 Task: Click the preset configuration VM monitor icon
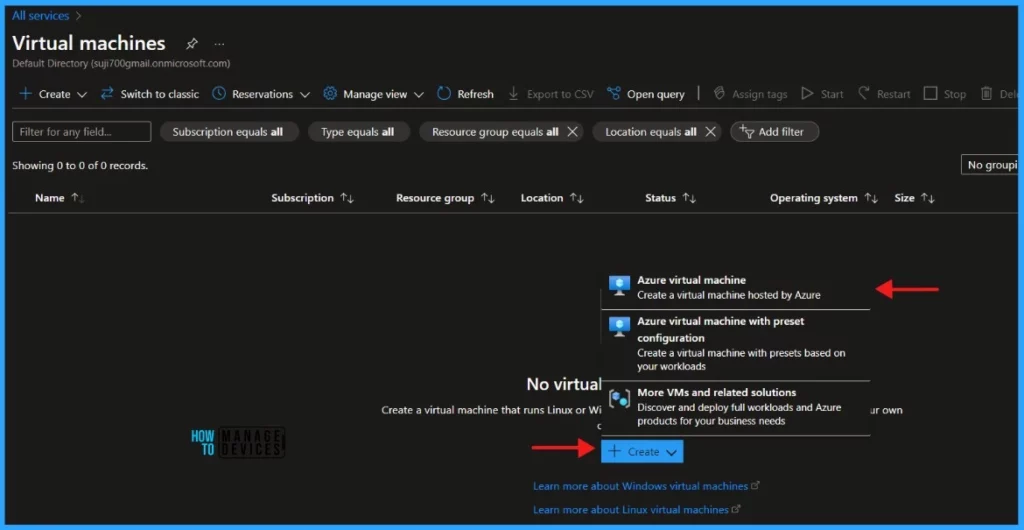(619, 326)
